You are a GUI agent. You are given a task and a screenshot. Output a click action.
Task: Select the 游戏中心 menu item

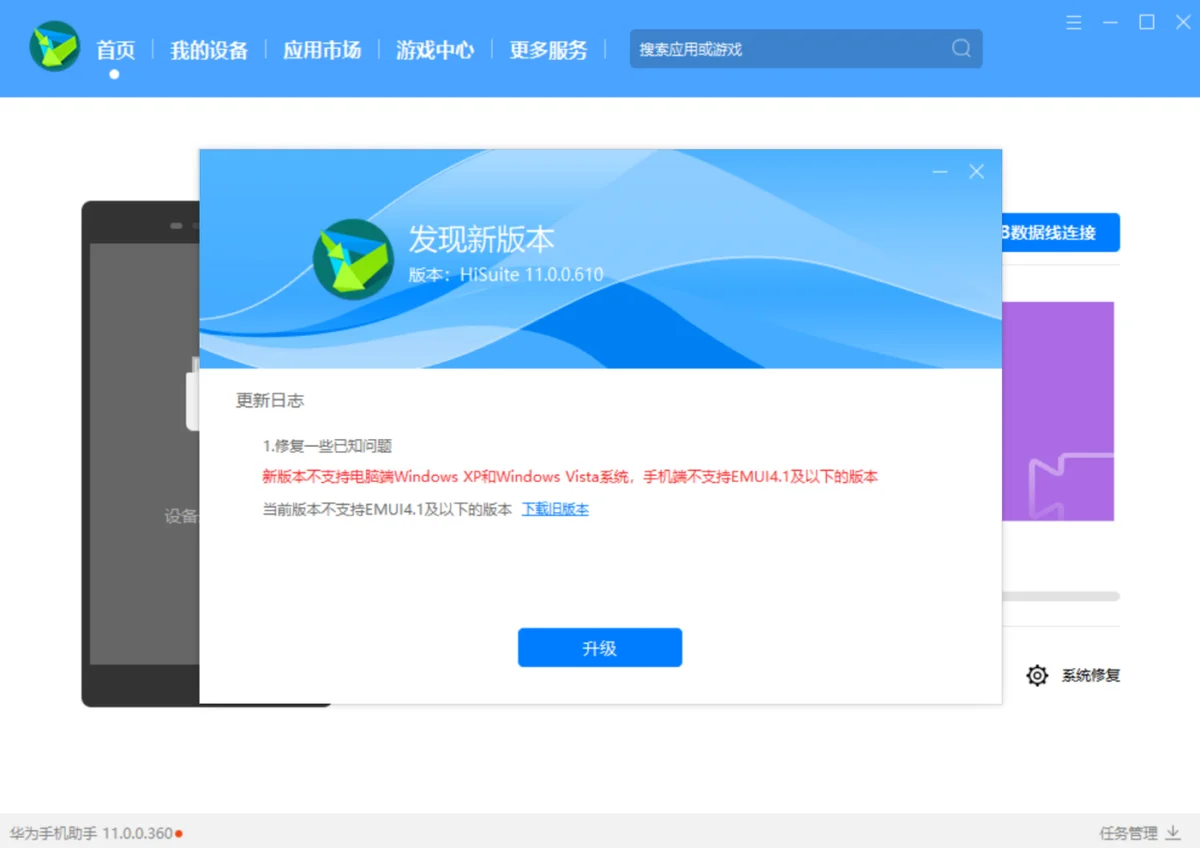point(434,50)
